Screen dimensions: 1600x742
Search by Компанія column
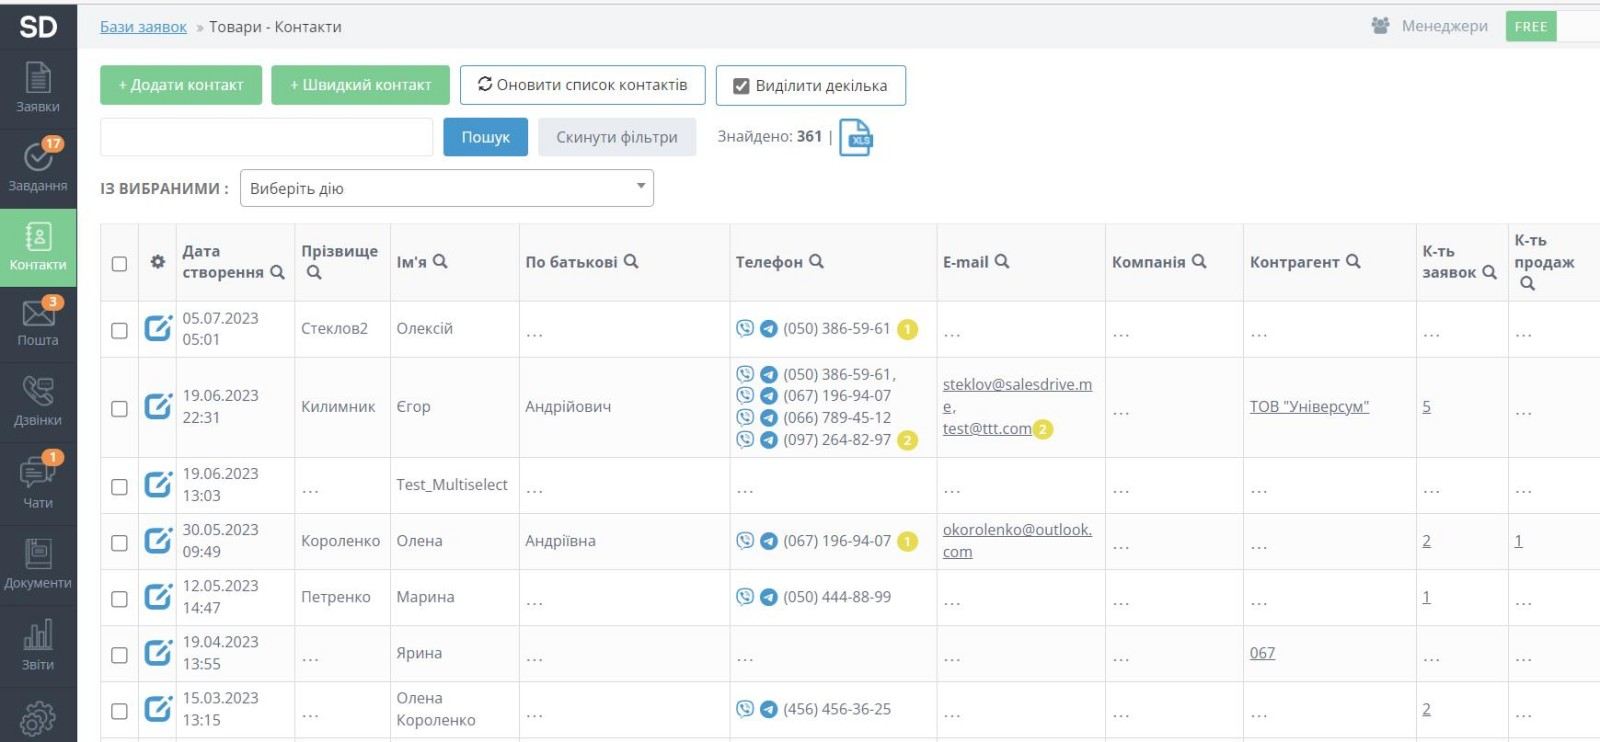(1199, 261)
